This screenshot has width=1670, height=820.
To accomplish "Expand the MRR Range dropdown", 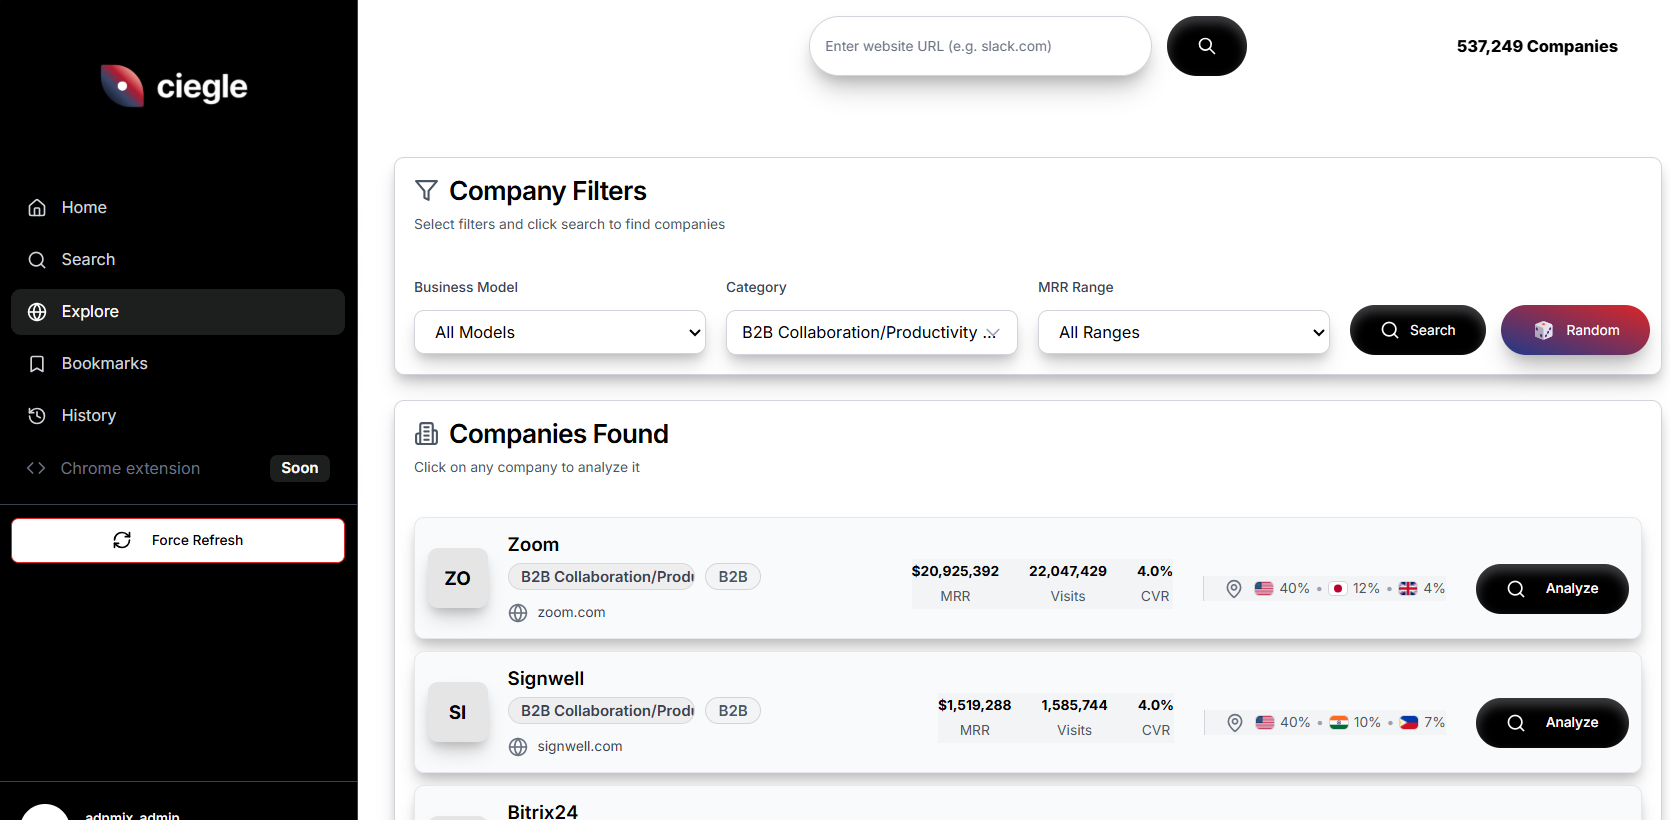I will click(1183, 332).
